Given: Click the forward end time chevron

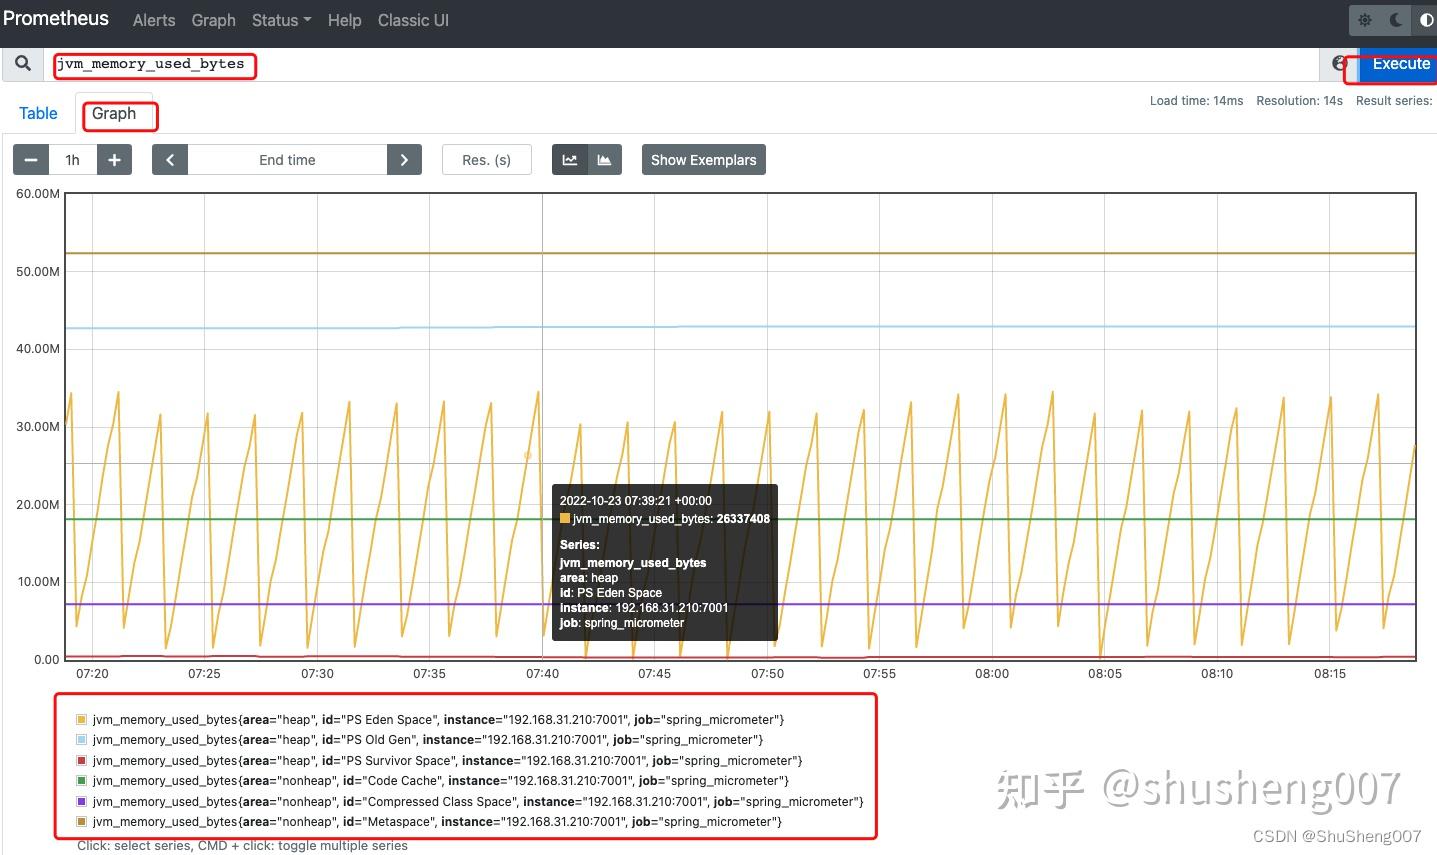Looking at the screenshot, I should (404, 159).
